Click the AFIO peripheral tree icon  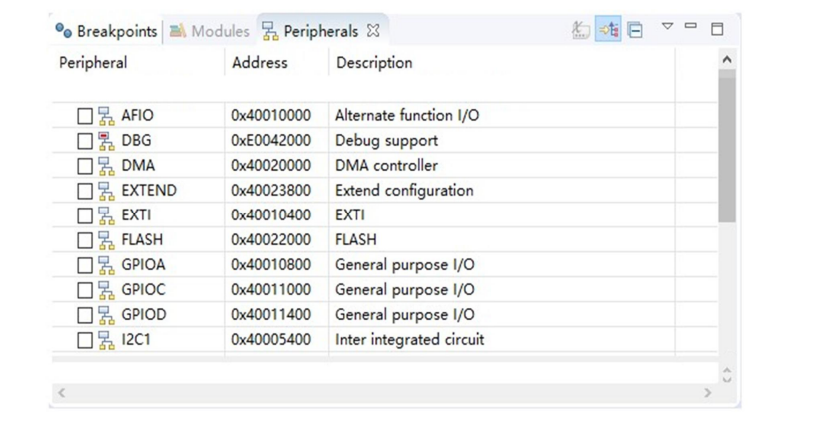click(107, 116)
